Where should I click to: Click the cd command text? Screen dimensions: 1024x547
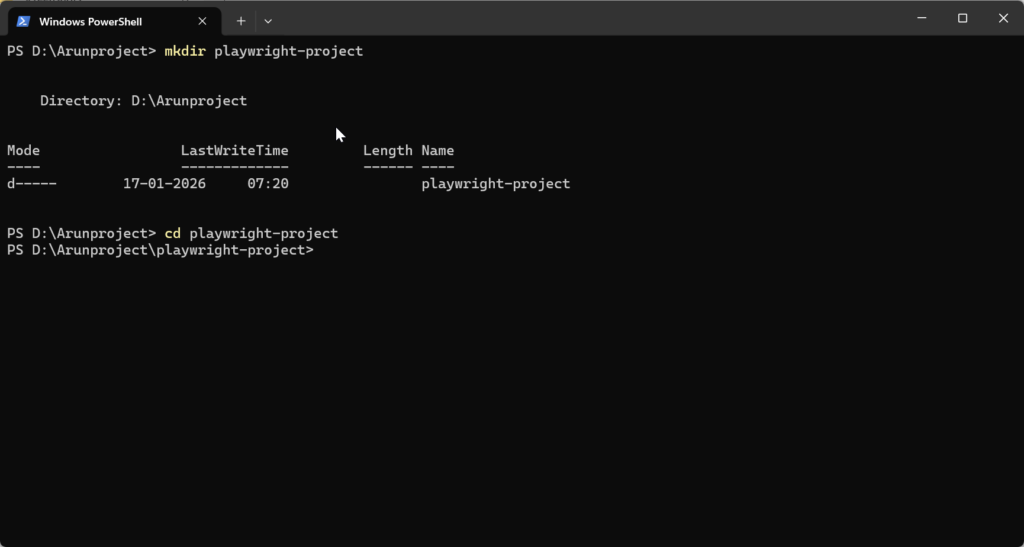tap(173, 234)
